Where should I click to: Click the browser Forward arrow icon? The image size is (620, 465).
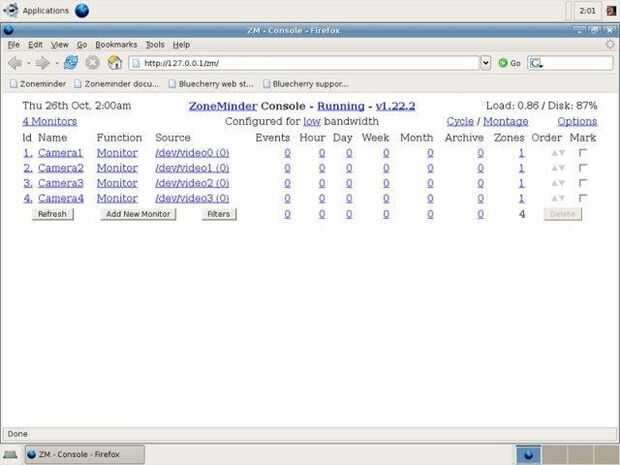coord(42,63)
